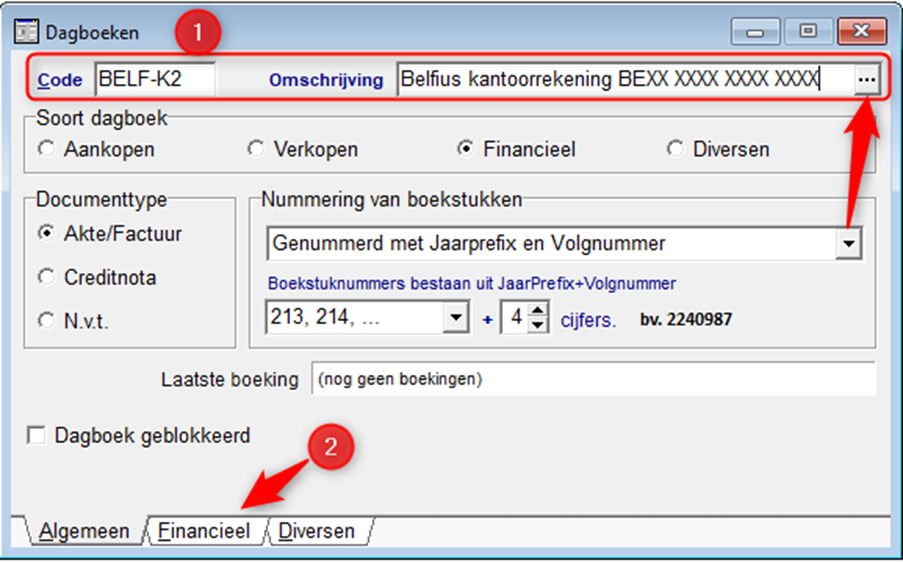Screen dimensions: 903x563
Task: Click the Code label link
Action: click(x=59, y=80)
